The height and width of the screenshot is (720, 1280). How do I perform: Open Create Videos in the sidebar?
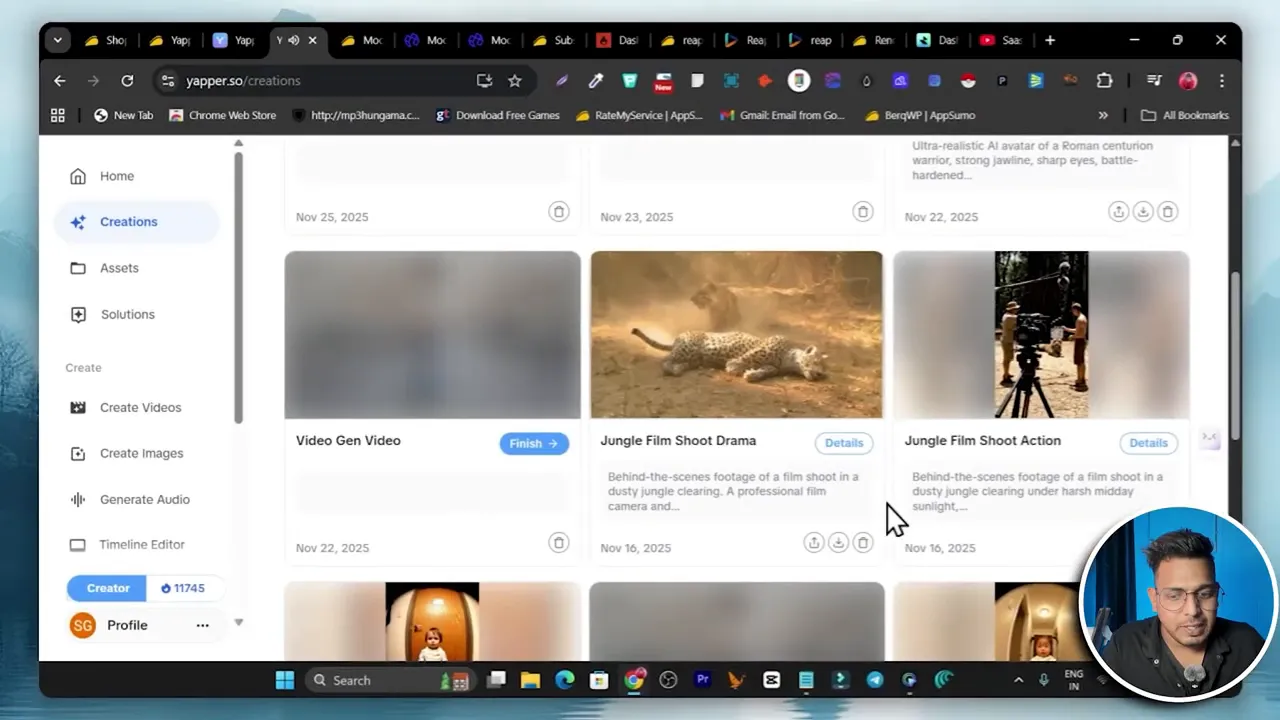pyautogui.click(x=140, y=407)
